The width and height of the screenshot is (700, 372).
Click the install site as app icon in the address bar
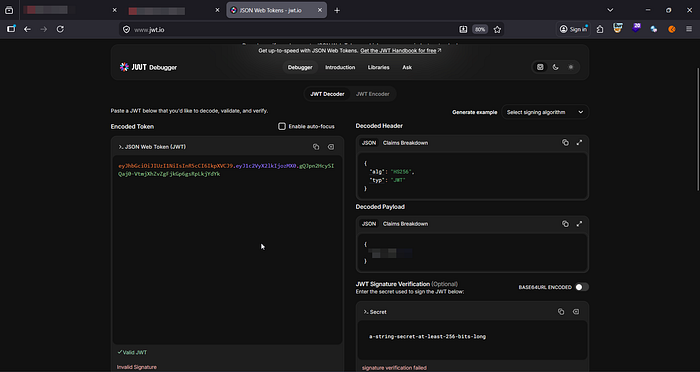click(x=463, y=29)
